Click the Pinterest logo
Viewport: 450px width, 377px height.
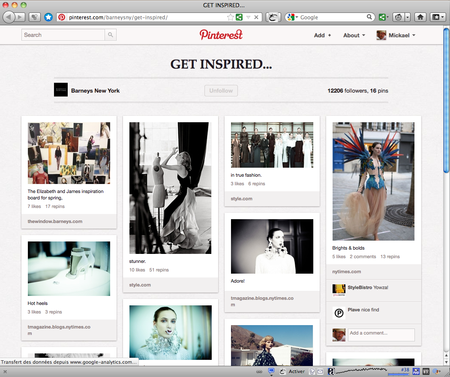coord(221,34)
